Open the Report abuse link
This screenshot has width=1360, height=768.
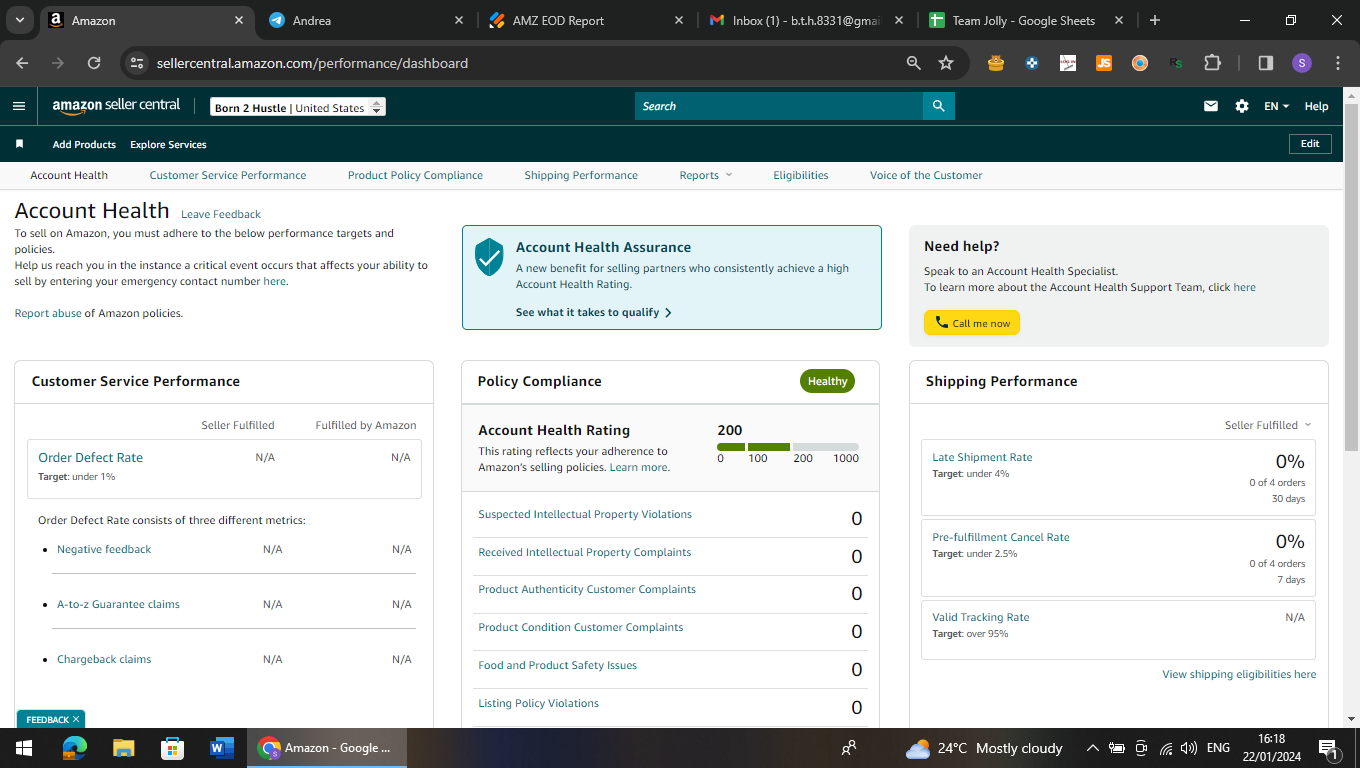point(48,313)
